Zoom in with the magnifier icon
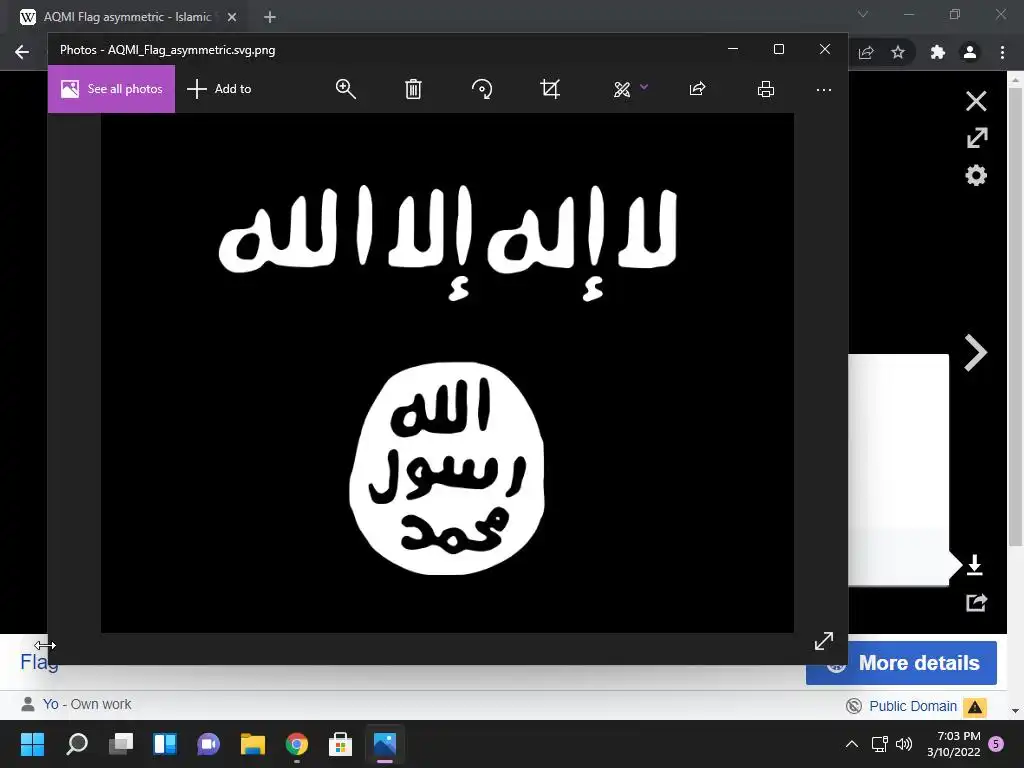This screenshot has width=1024, height=768. 345,89
